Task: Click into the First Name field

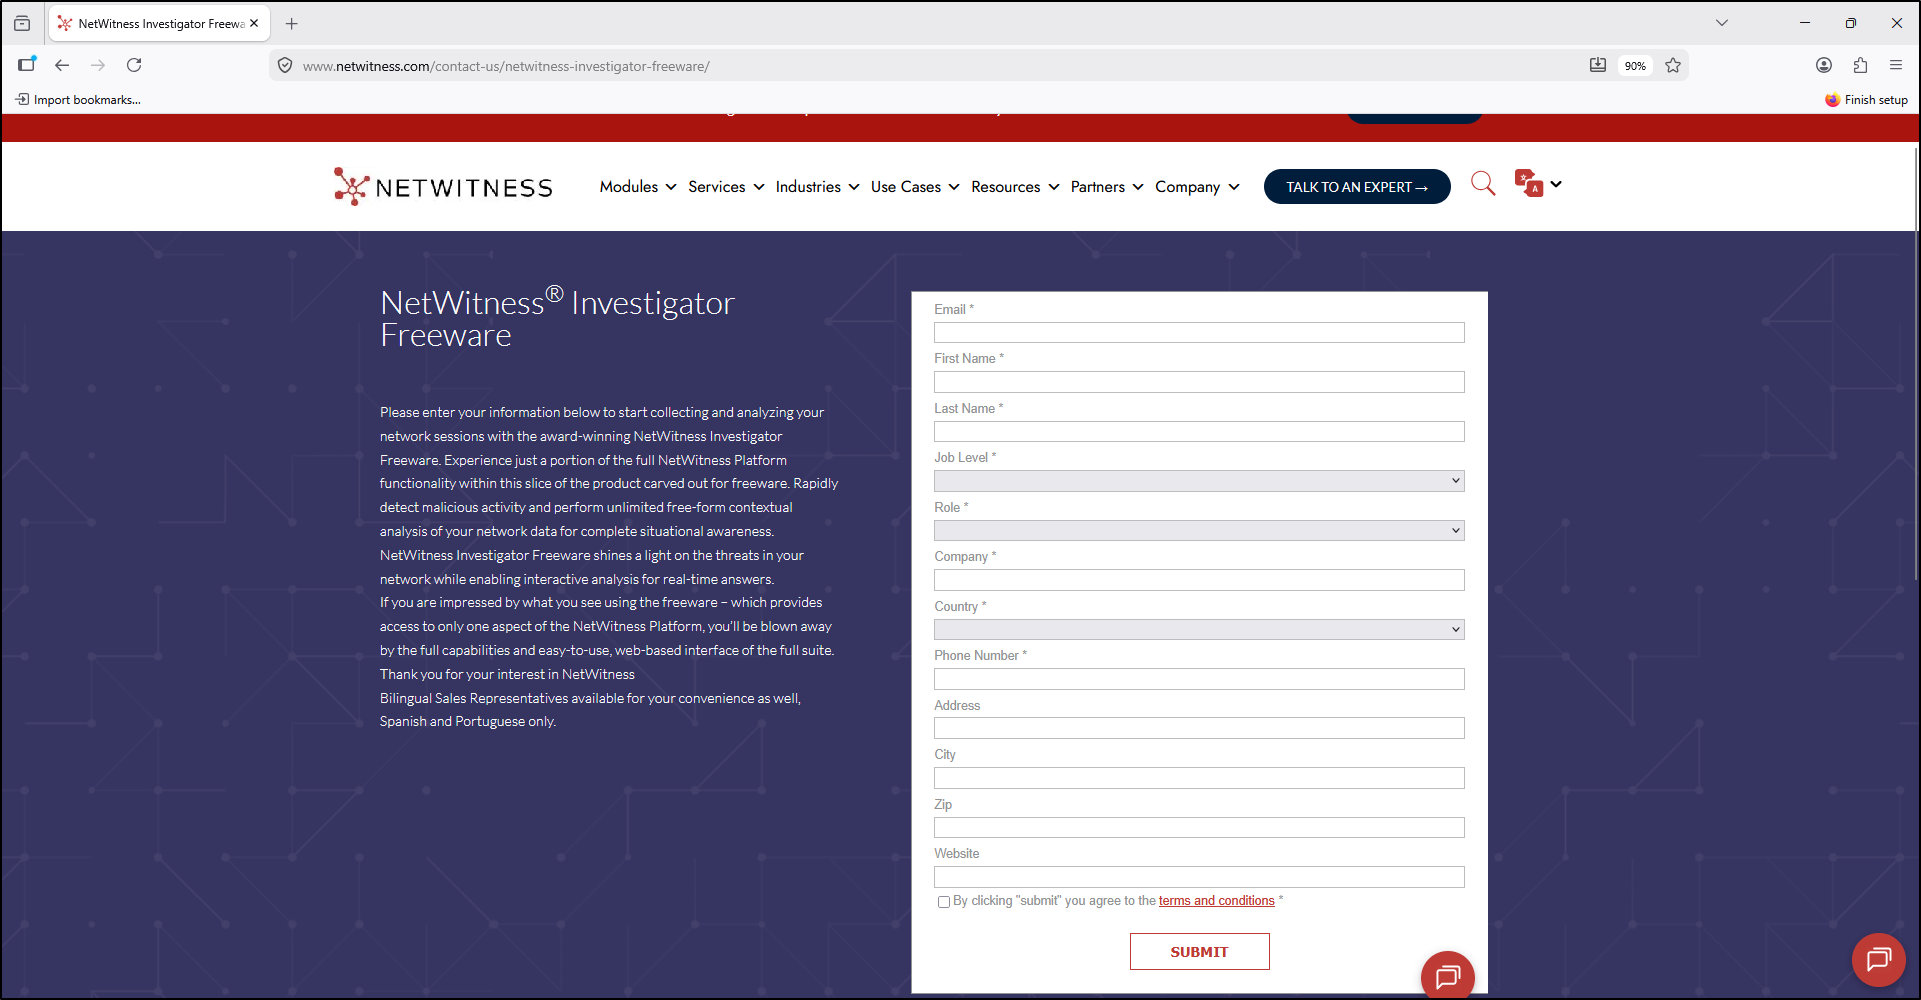Action: click(x=1199, y=382)
